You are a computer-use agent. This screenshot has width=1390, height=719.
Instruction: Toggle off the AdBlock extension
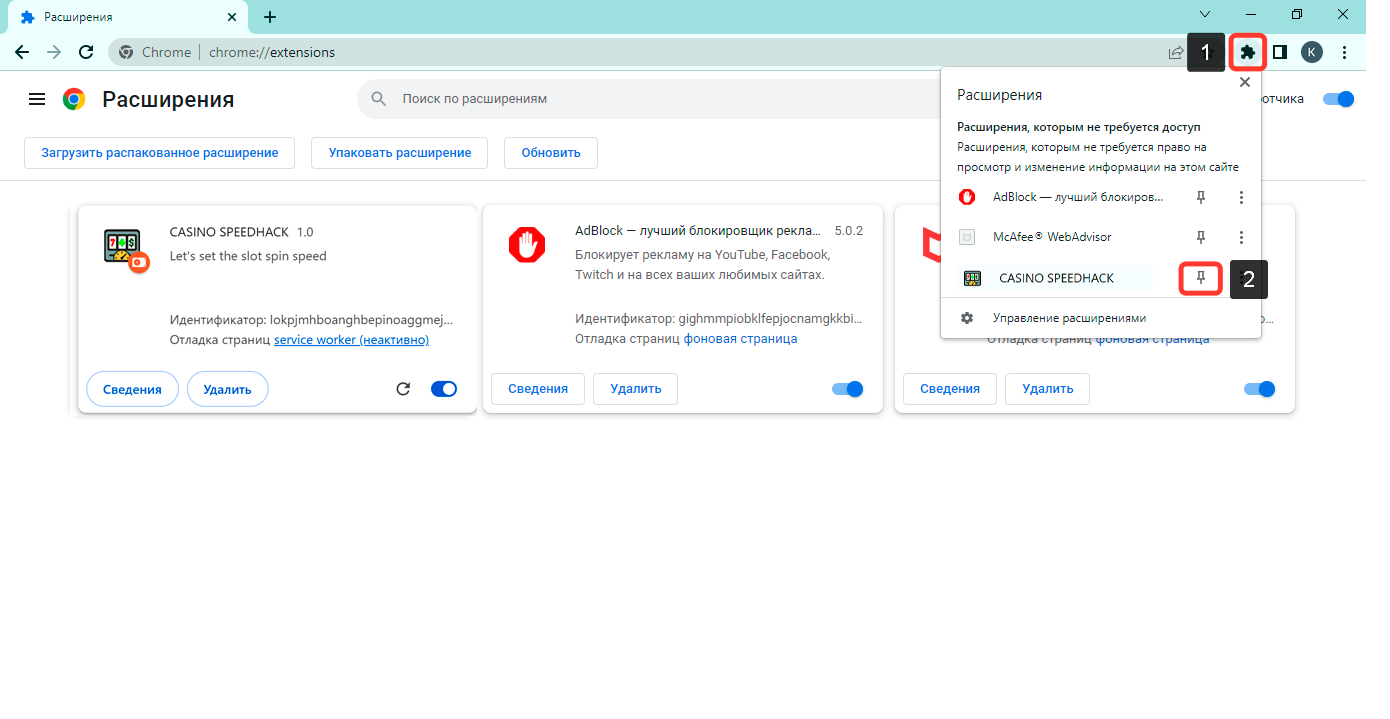(848, 389)
